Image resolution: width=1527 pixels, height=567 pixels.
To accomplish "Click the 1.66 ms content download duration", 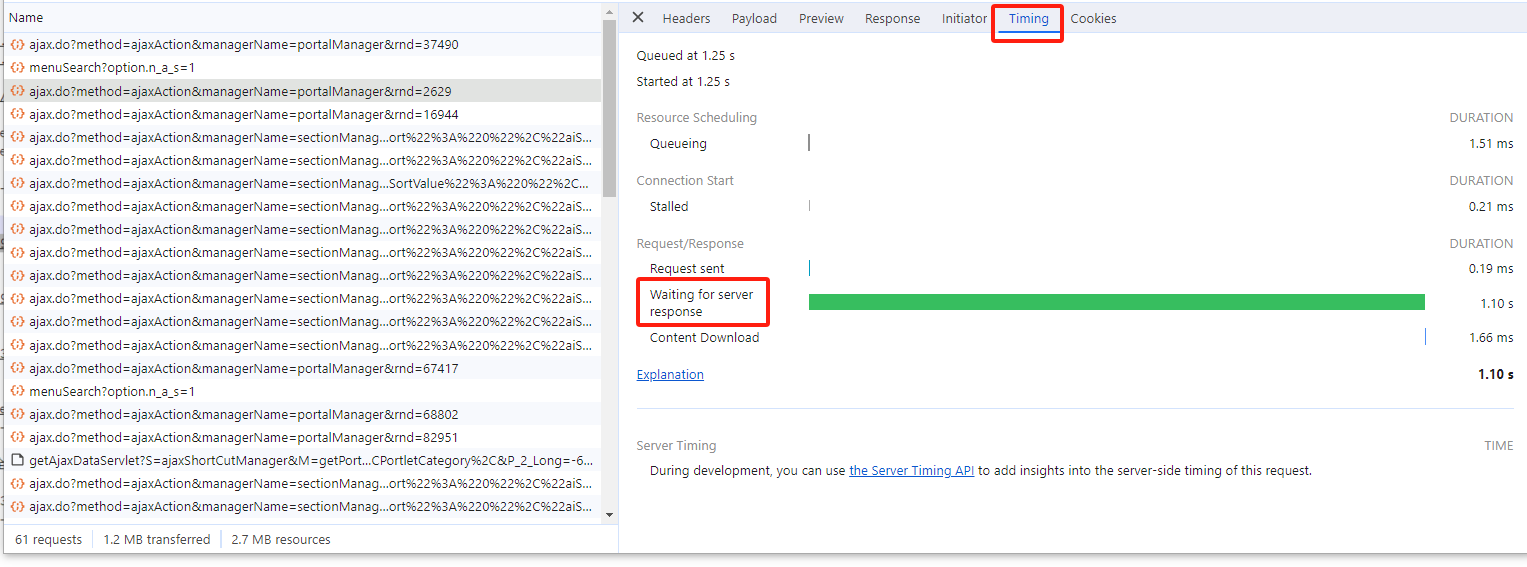I will 1491,338.
